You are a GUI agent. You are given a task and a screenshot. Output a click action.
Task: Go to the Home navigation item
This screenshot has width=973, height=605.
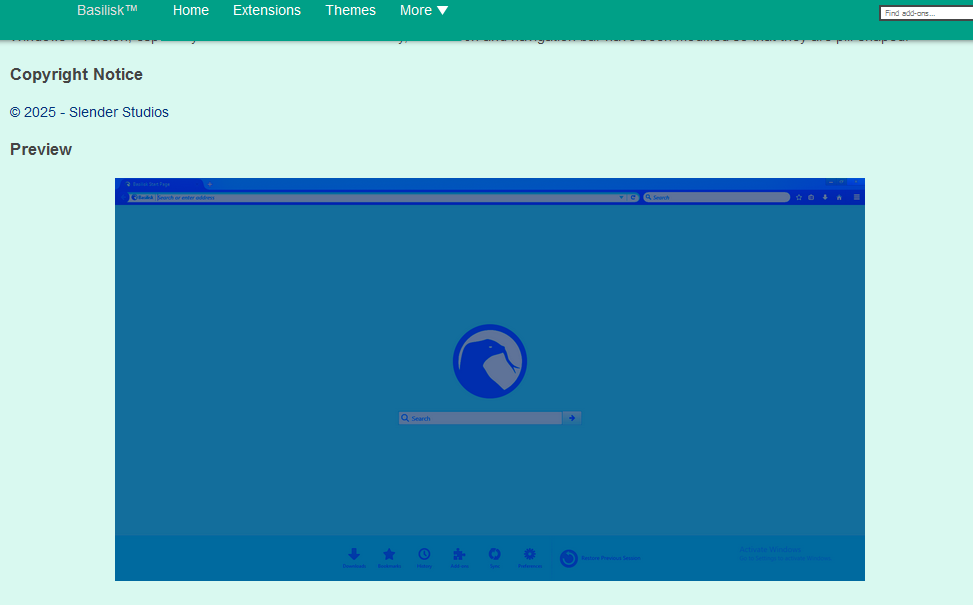pos(191,10)
